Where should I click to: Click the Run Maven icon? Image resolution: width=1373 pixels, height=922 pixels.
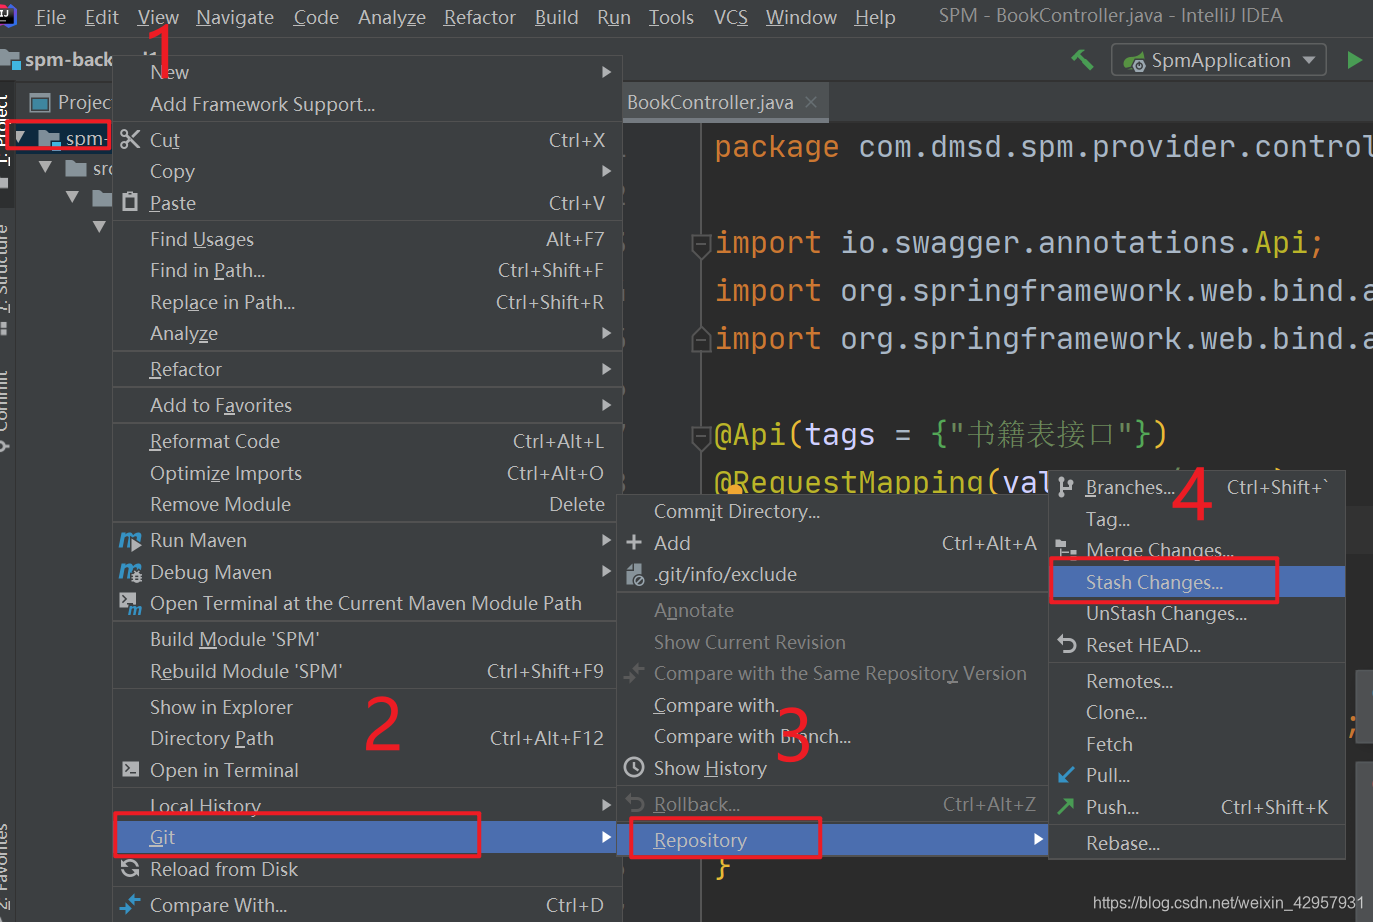130,541
